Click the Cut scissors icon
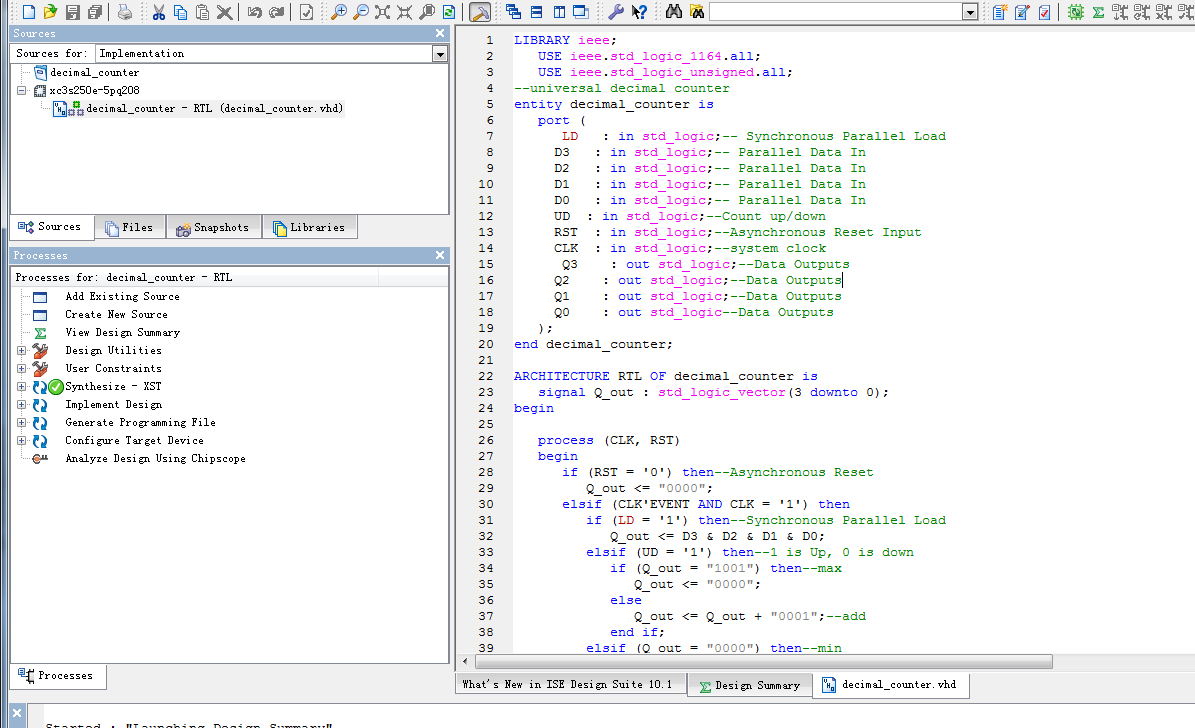This screenshot has width=1195, height=728. pyautogui.click(x=158, y=12)
